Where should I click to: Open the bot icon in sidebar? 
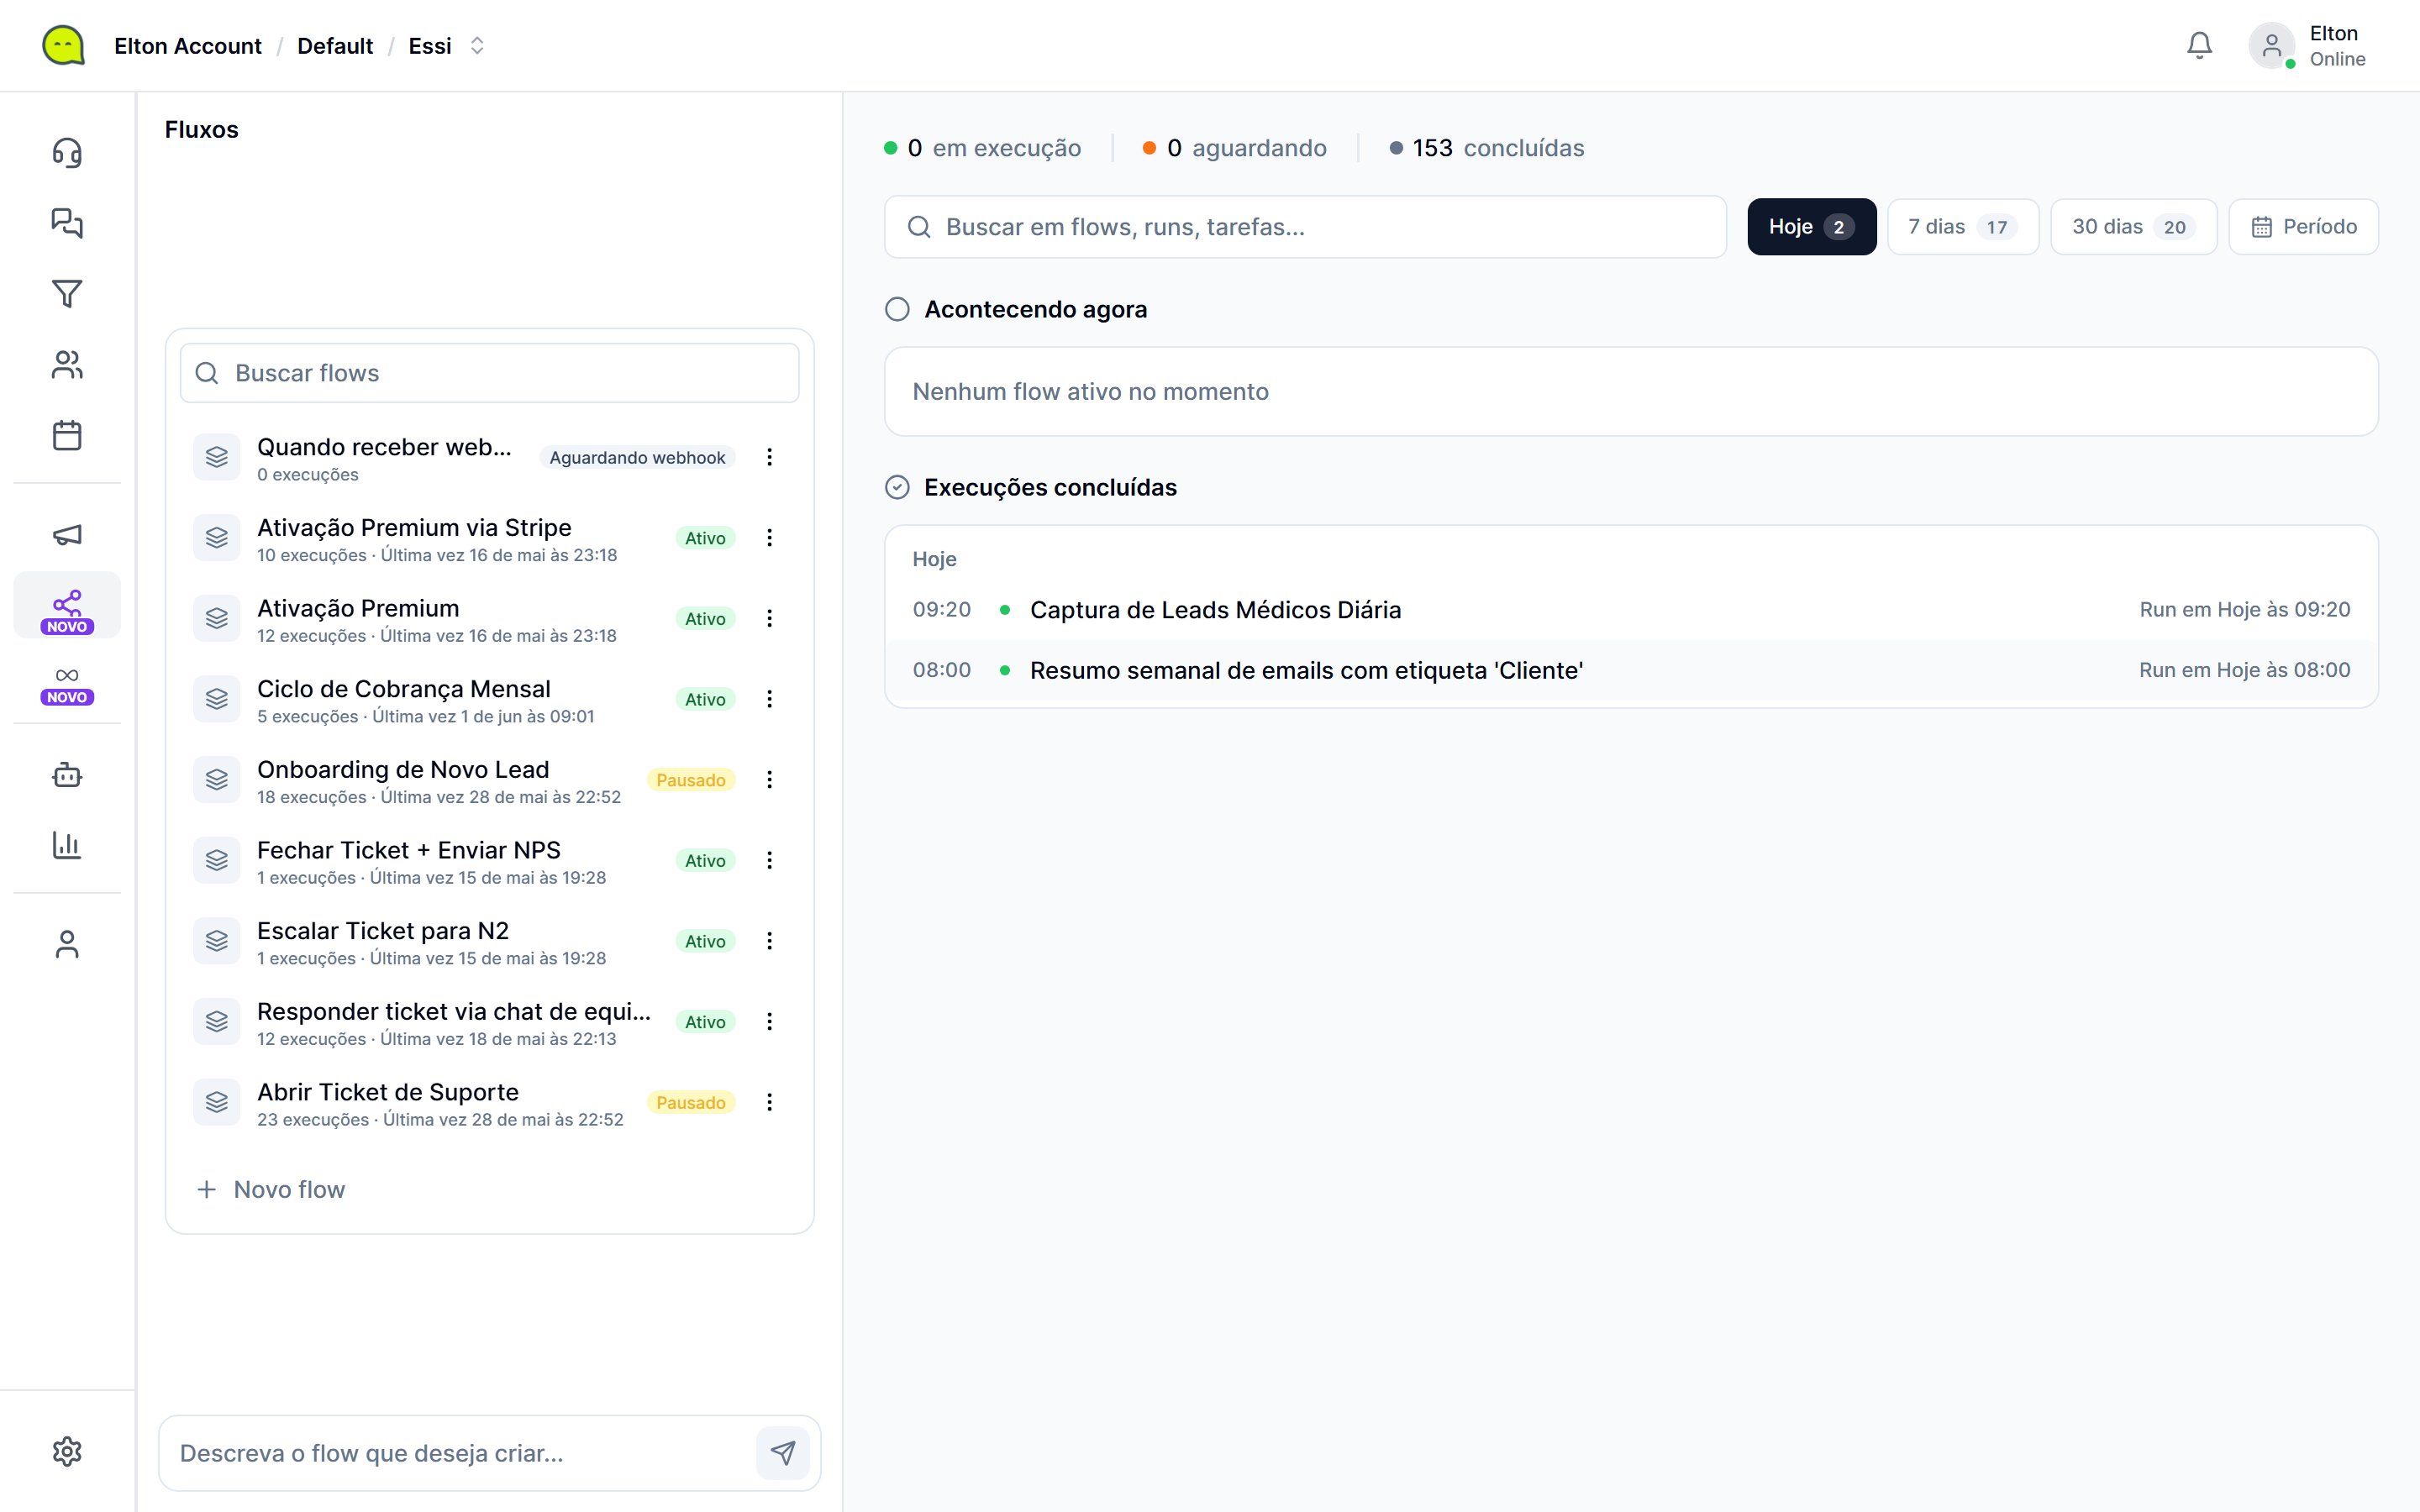(67, 775)
